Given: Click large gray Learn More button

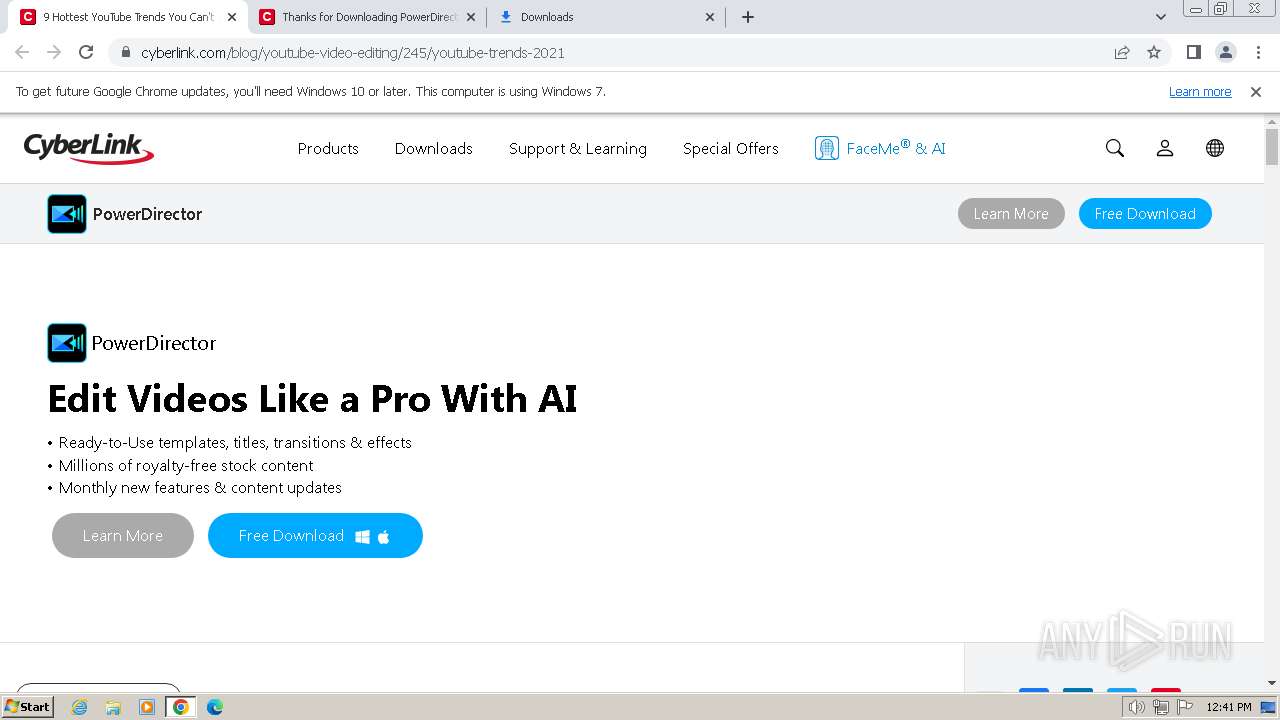Looking at the screenshot, I should [123, 536].
